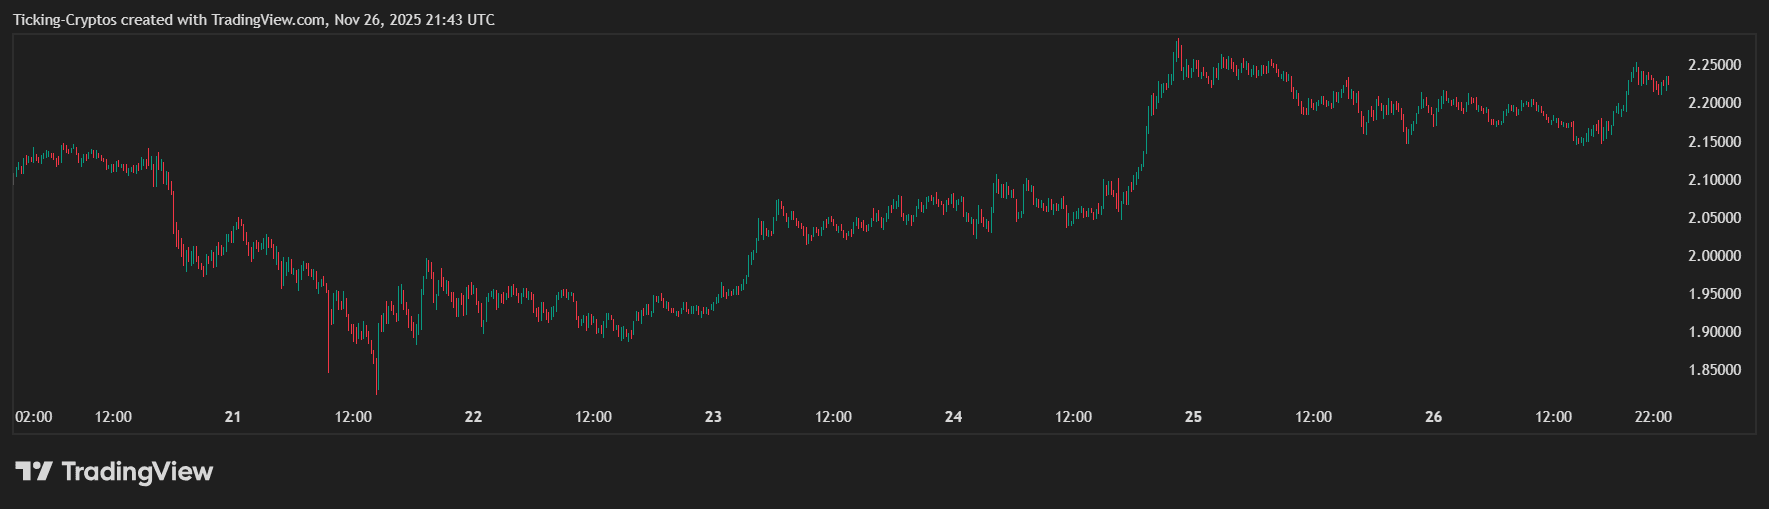Image resolution: width=1769 pixels, height=509 pixels.
Task: Click the 2.25000 price axis label
Action: click(1714, 65)
